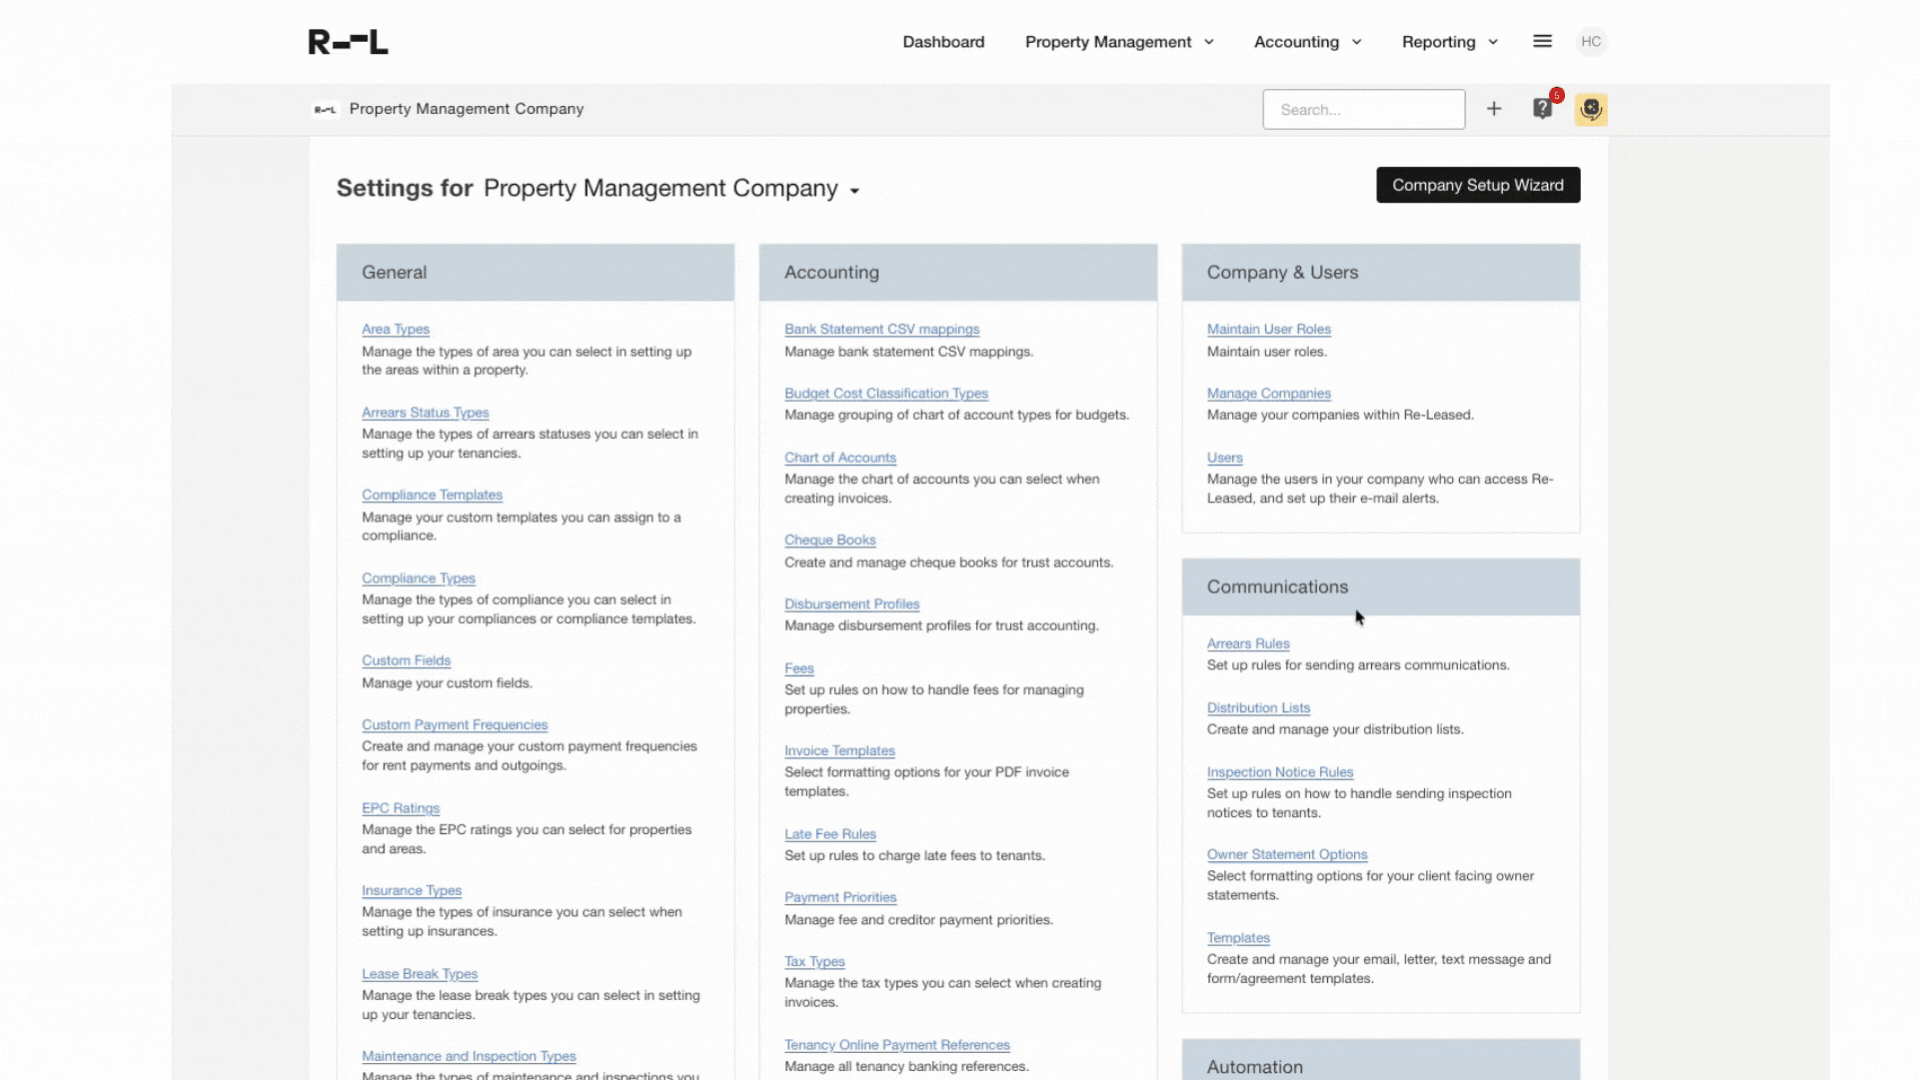Open company selector dropdown in Settings title

point(855,191)
